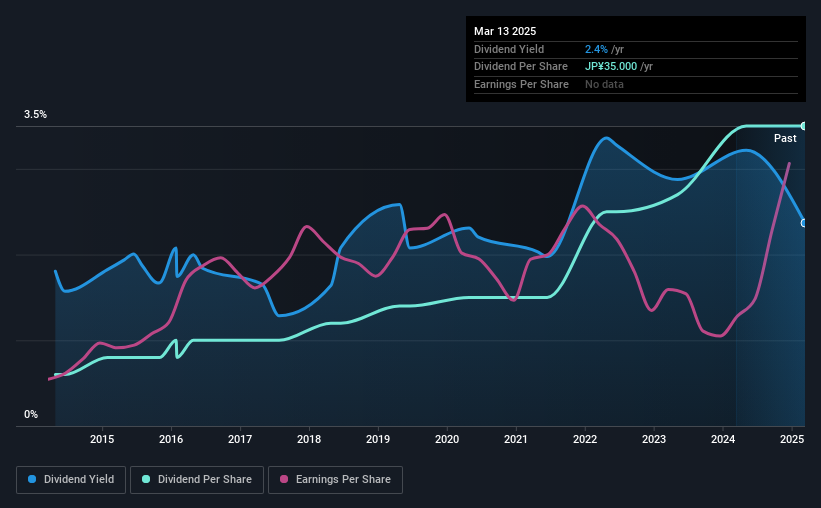Viewport: 821px width, 508px height.
Task: Click the teal data point marker at chart end
Action: [804, 126]
